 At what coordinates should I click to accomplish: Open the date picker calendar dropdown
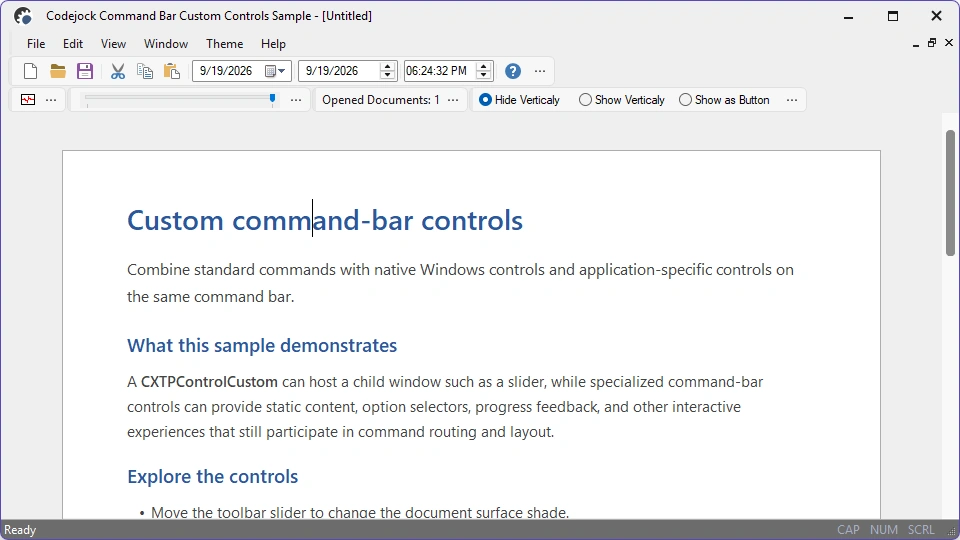click(x=276, y=71)
